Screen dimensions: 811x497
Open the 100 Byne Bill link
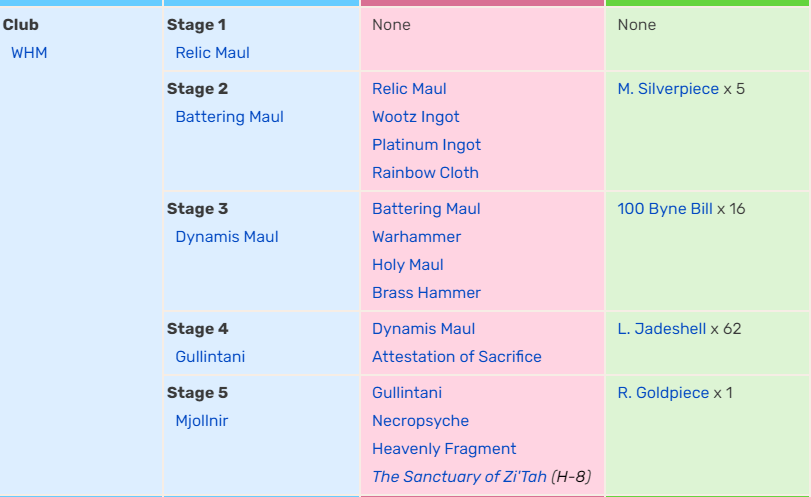pyautogui.click(x=665, y=209)
